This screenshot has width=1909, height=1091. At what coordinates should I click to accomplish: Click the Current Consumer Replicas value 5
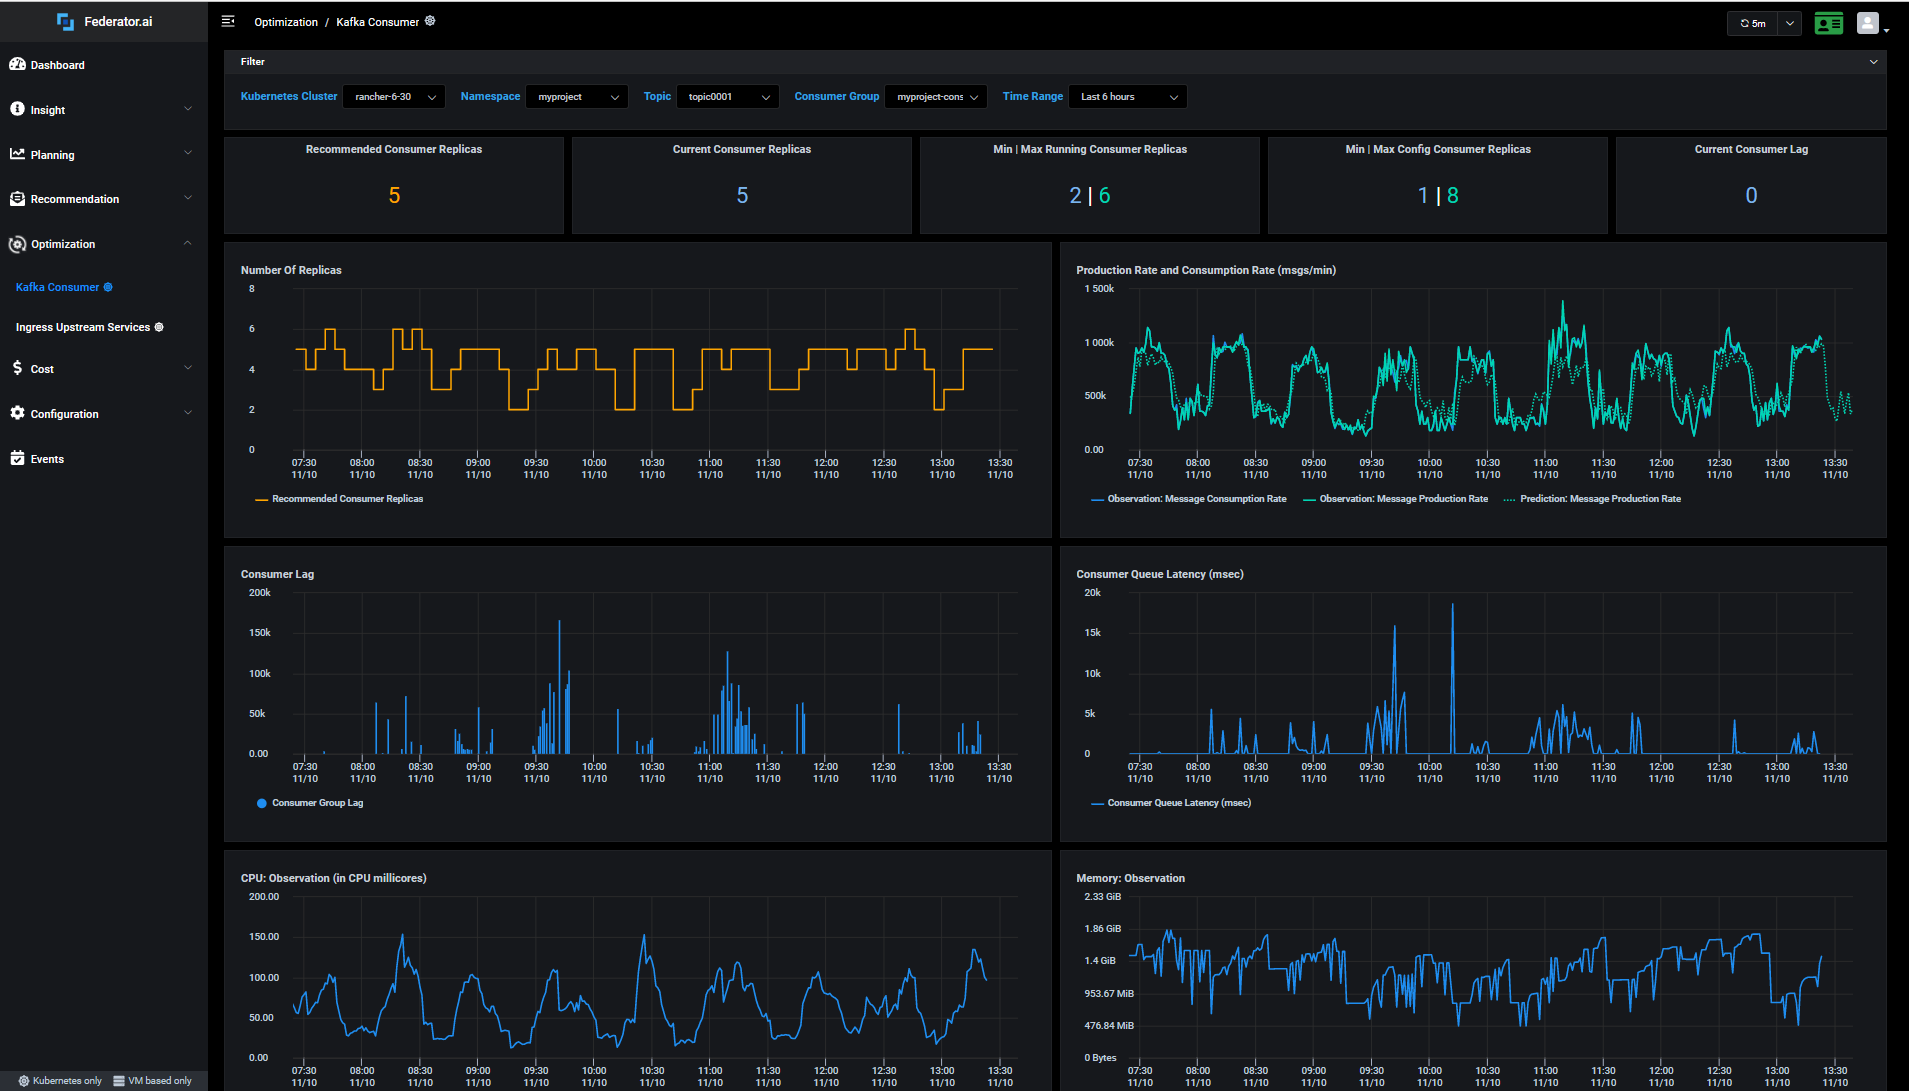pyautogui.click(x=742, y=196)
